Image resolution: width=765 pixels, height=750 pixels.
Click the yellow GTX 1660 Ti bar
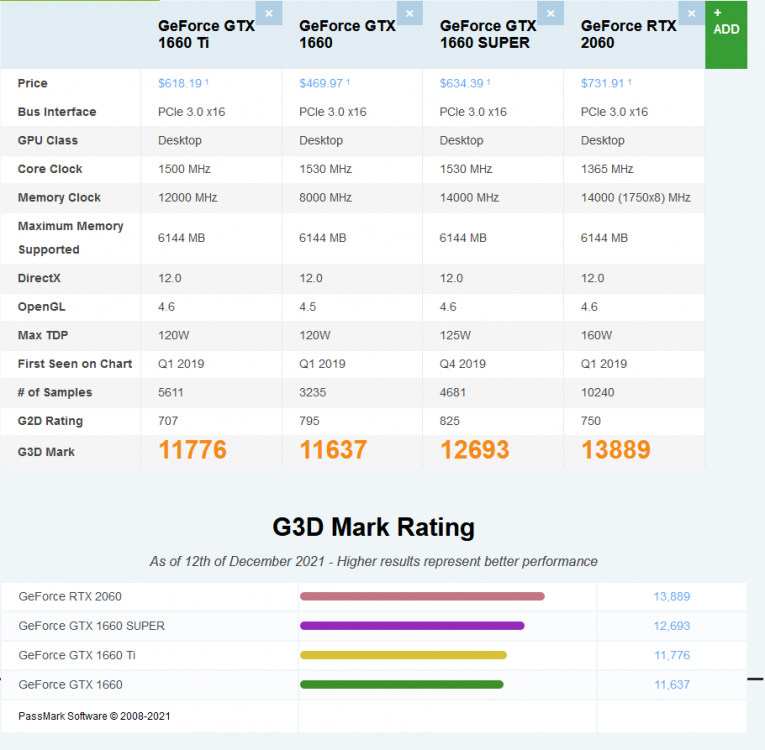click(403, 655)
